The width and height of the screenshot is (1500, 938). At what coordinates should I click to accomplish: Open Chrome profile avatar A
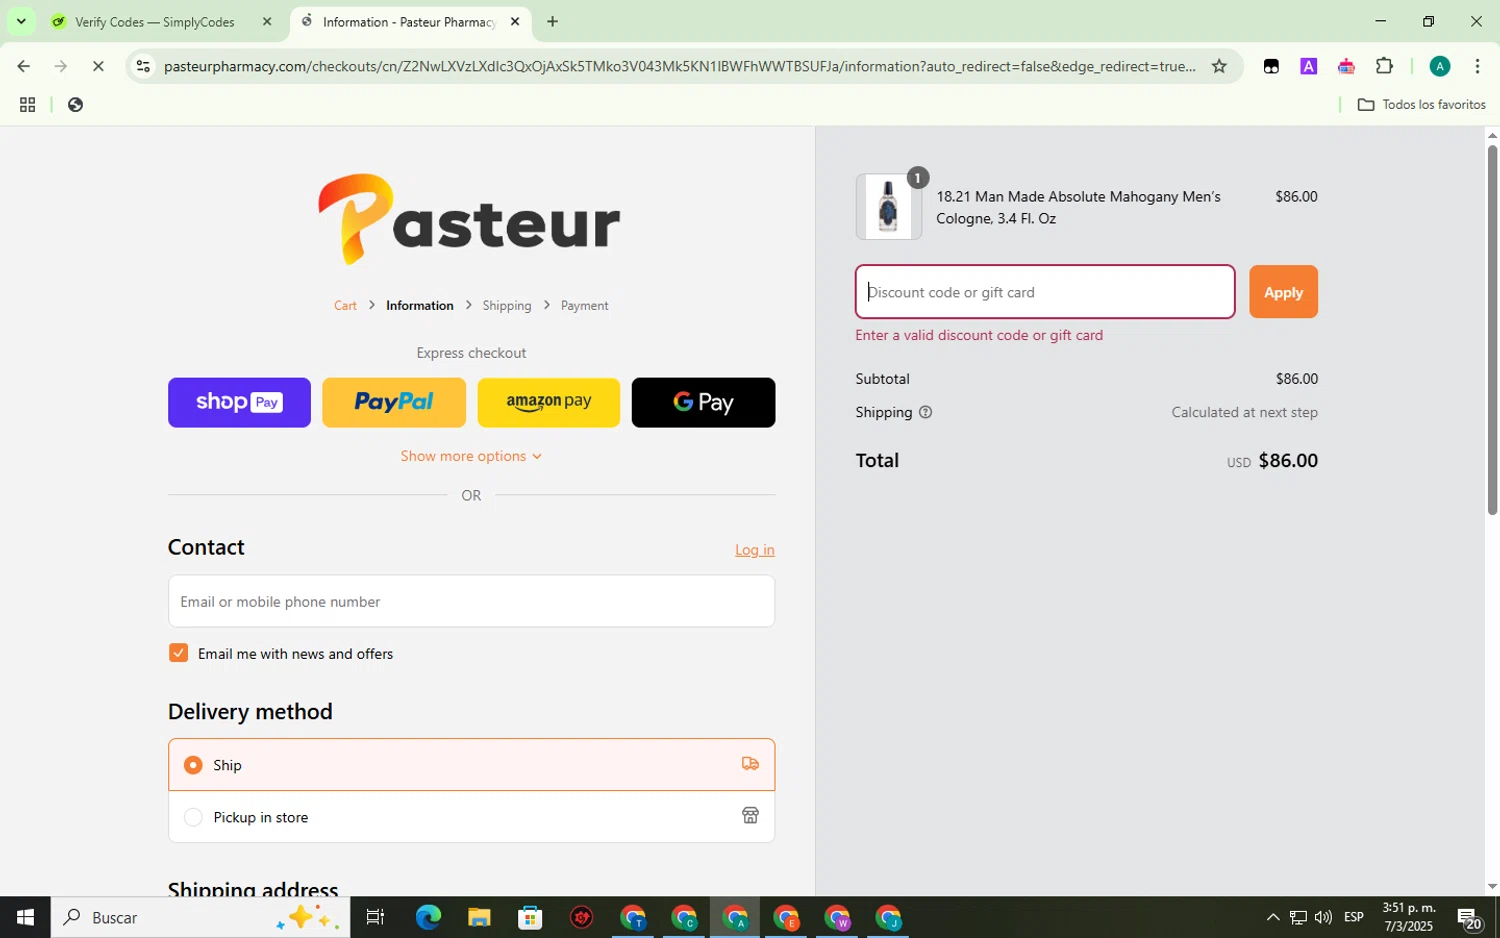click(x=1439, y=66)
